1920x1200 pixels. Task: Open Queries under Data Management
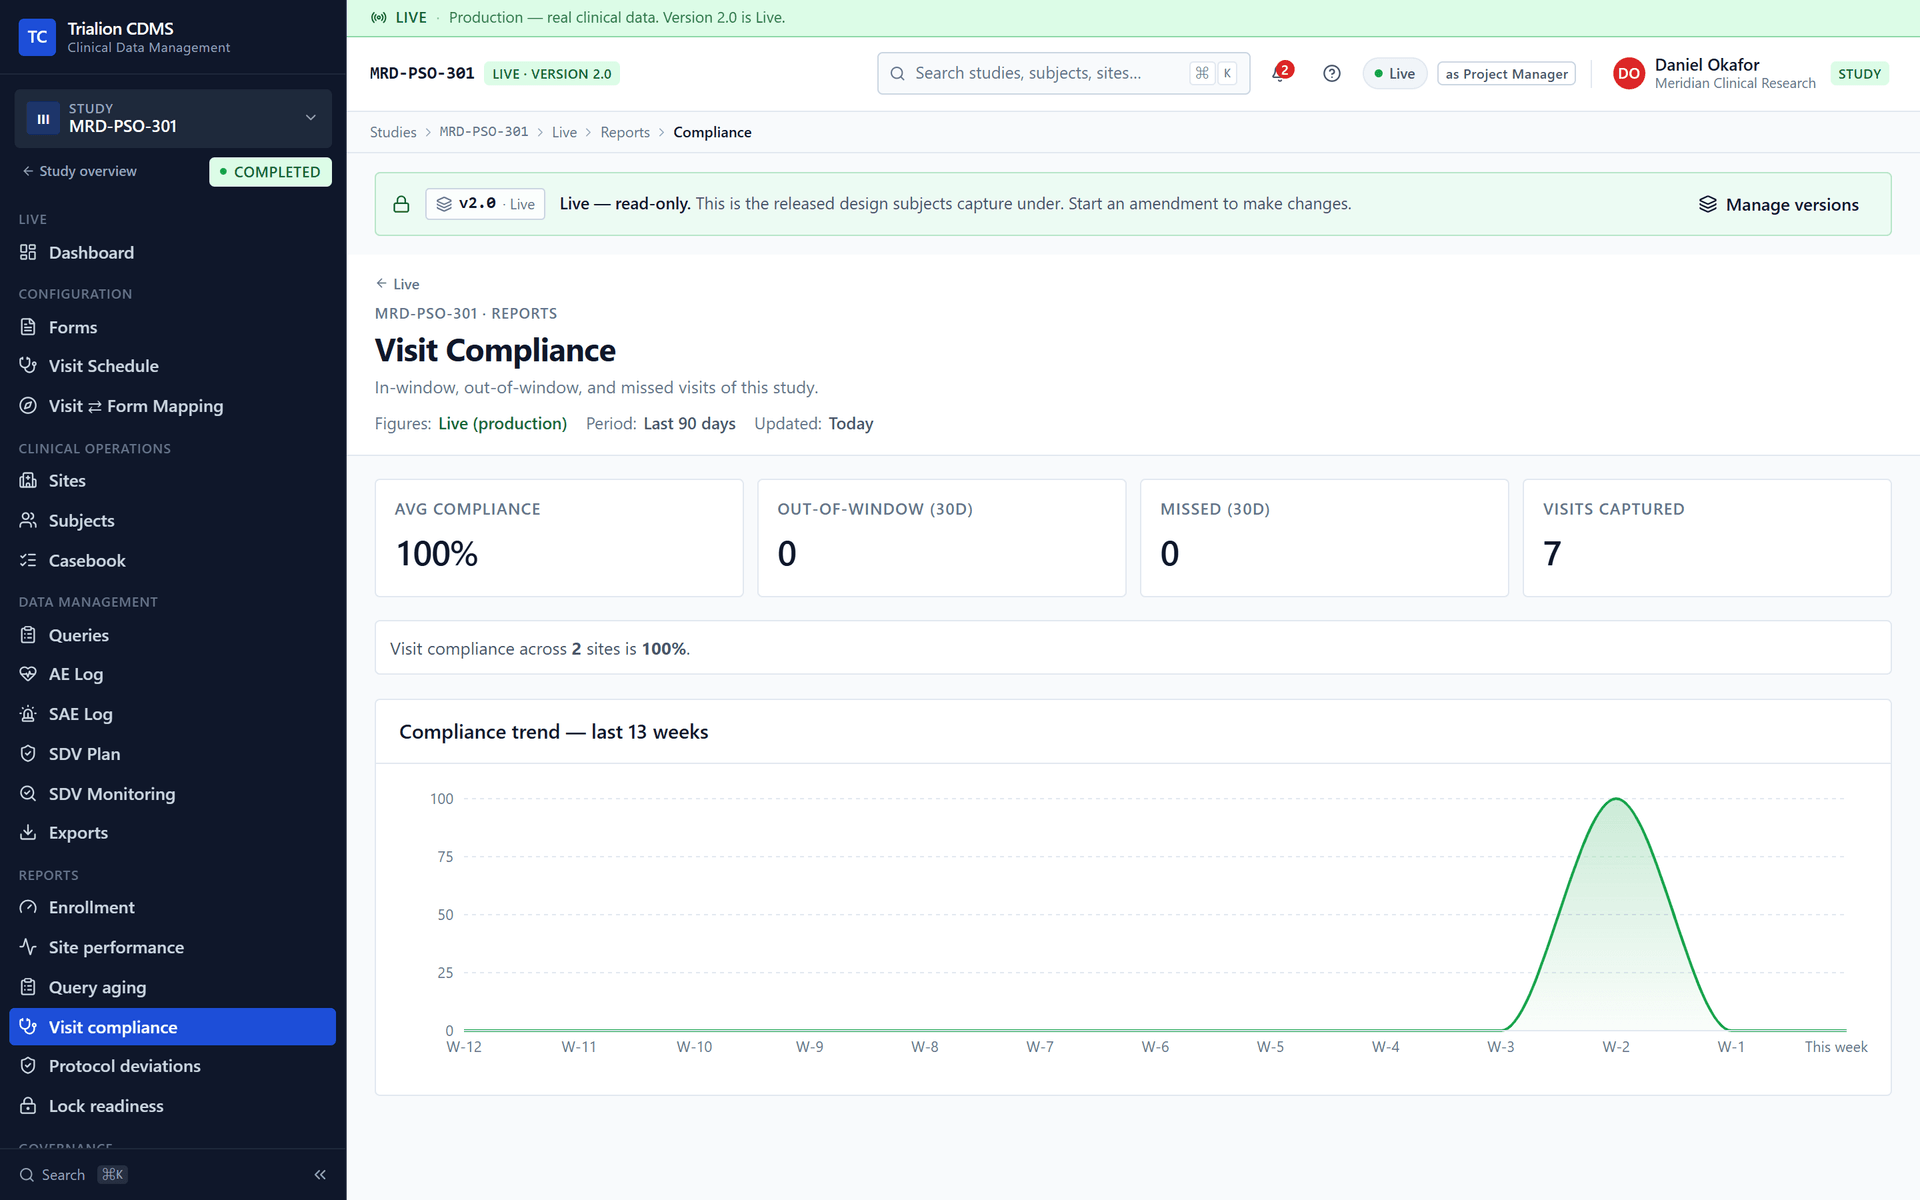pos(172,635)
